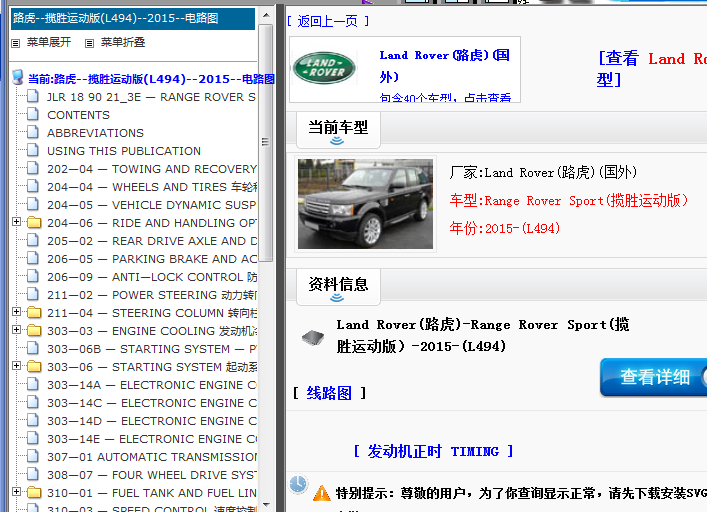Screen dimensions: 707x512
Task: Select 303-14C ELECTRONIC ENGINE tree entry
Action: (x=152, y=403)
